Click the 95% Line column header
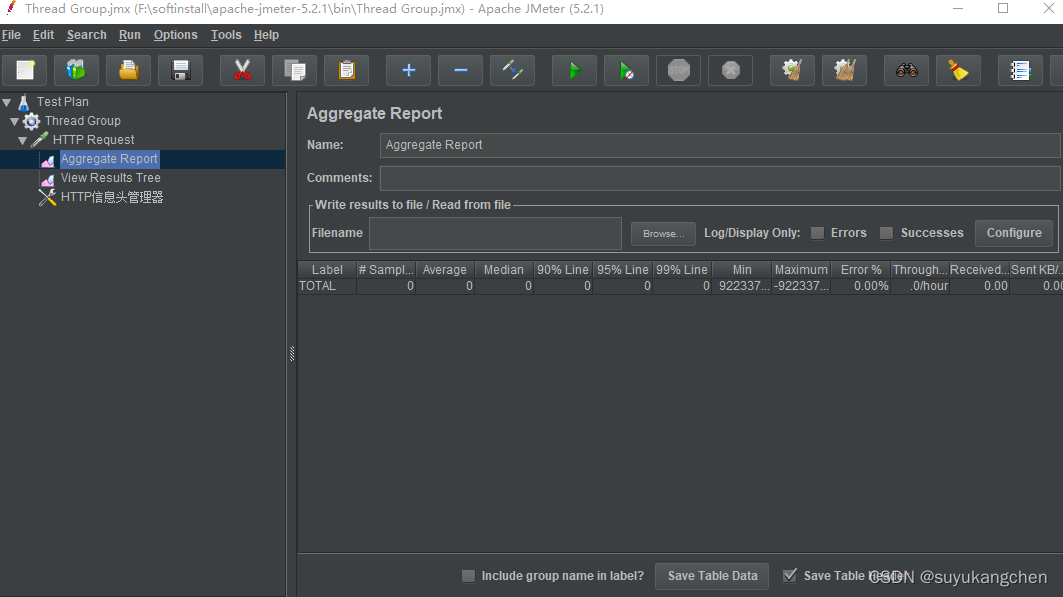Screen dimensions: 1063x597 (622, 270)
